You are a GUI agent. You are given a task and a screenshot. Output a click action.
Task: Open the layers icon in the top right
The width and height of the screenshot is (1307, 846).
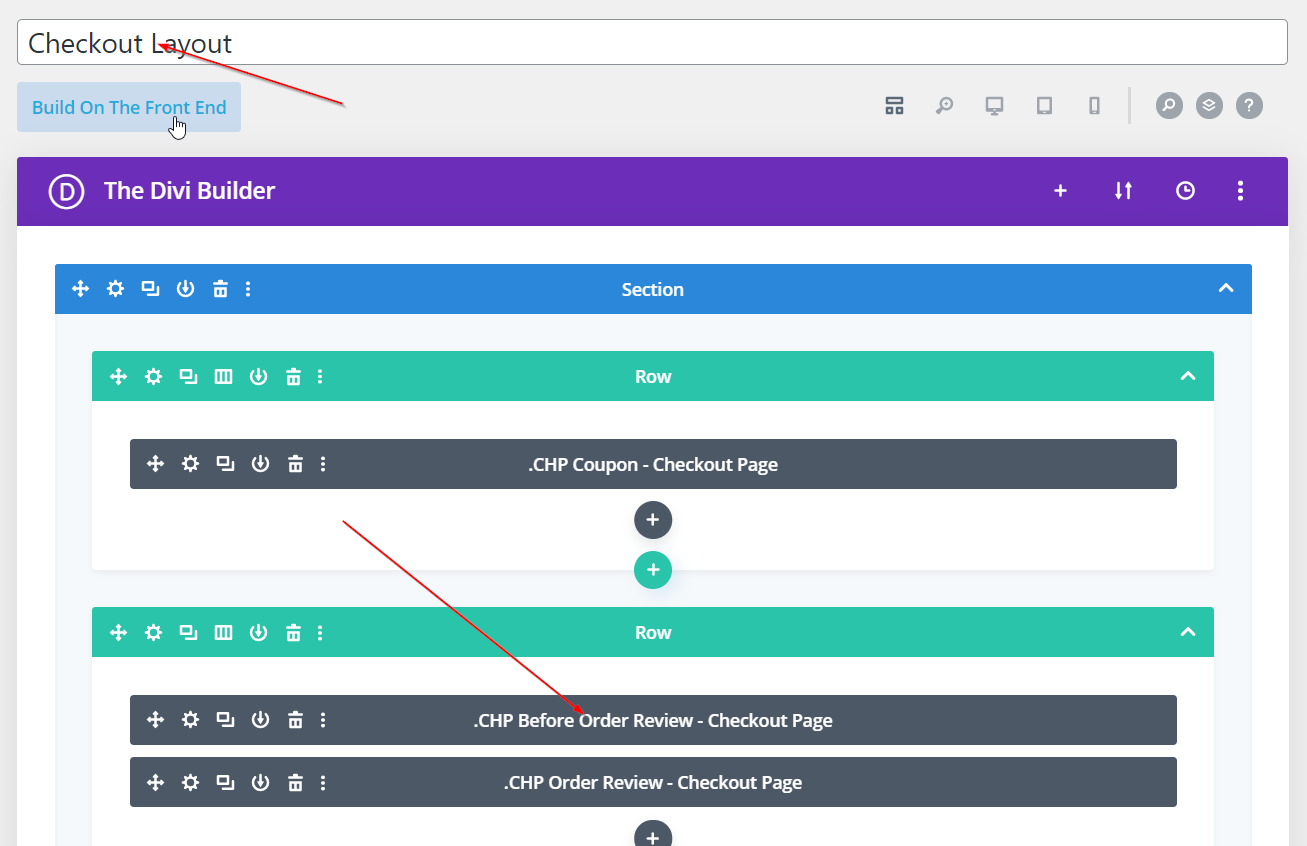click(x=1209, y=105)
